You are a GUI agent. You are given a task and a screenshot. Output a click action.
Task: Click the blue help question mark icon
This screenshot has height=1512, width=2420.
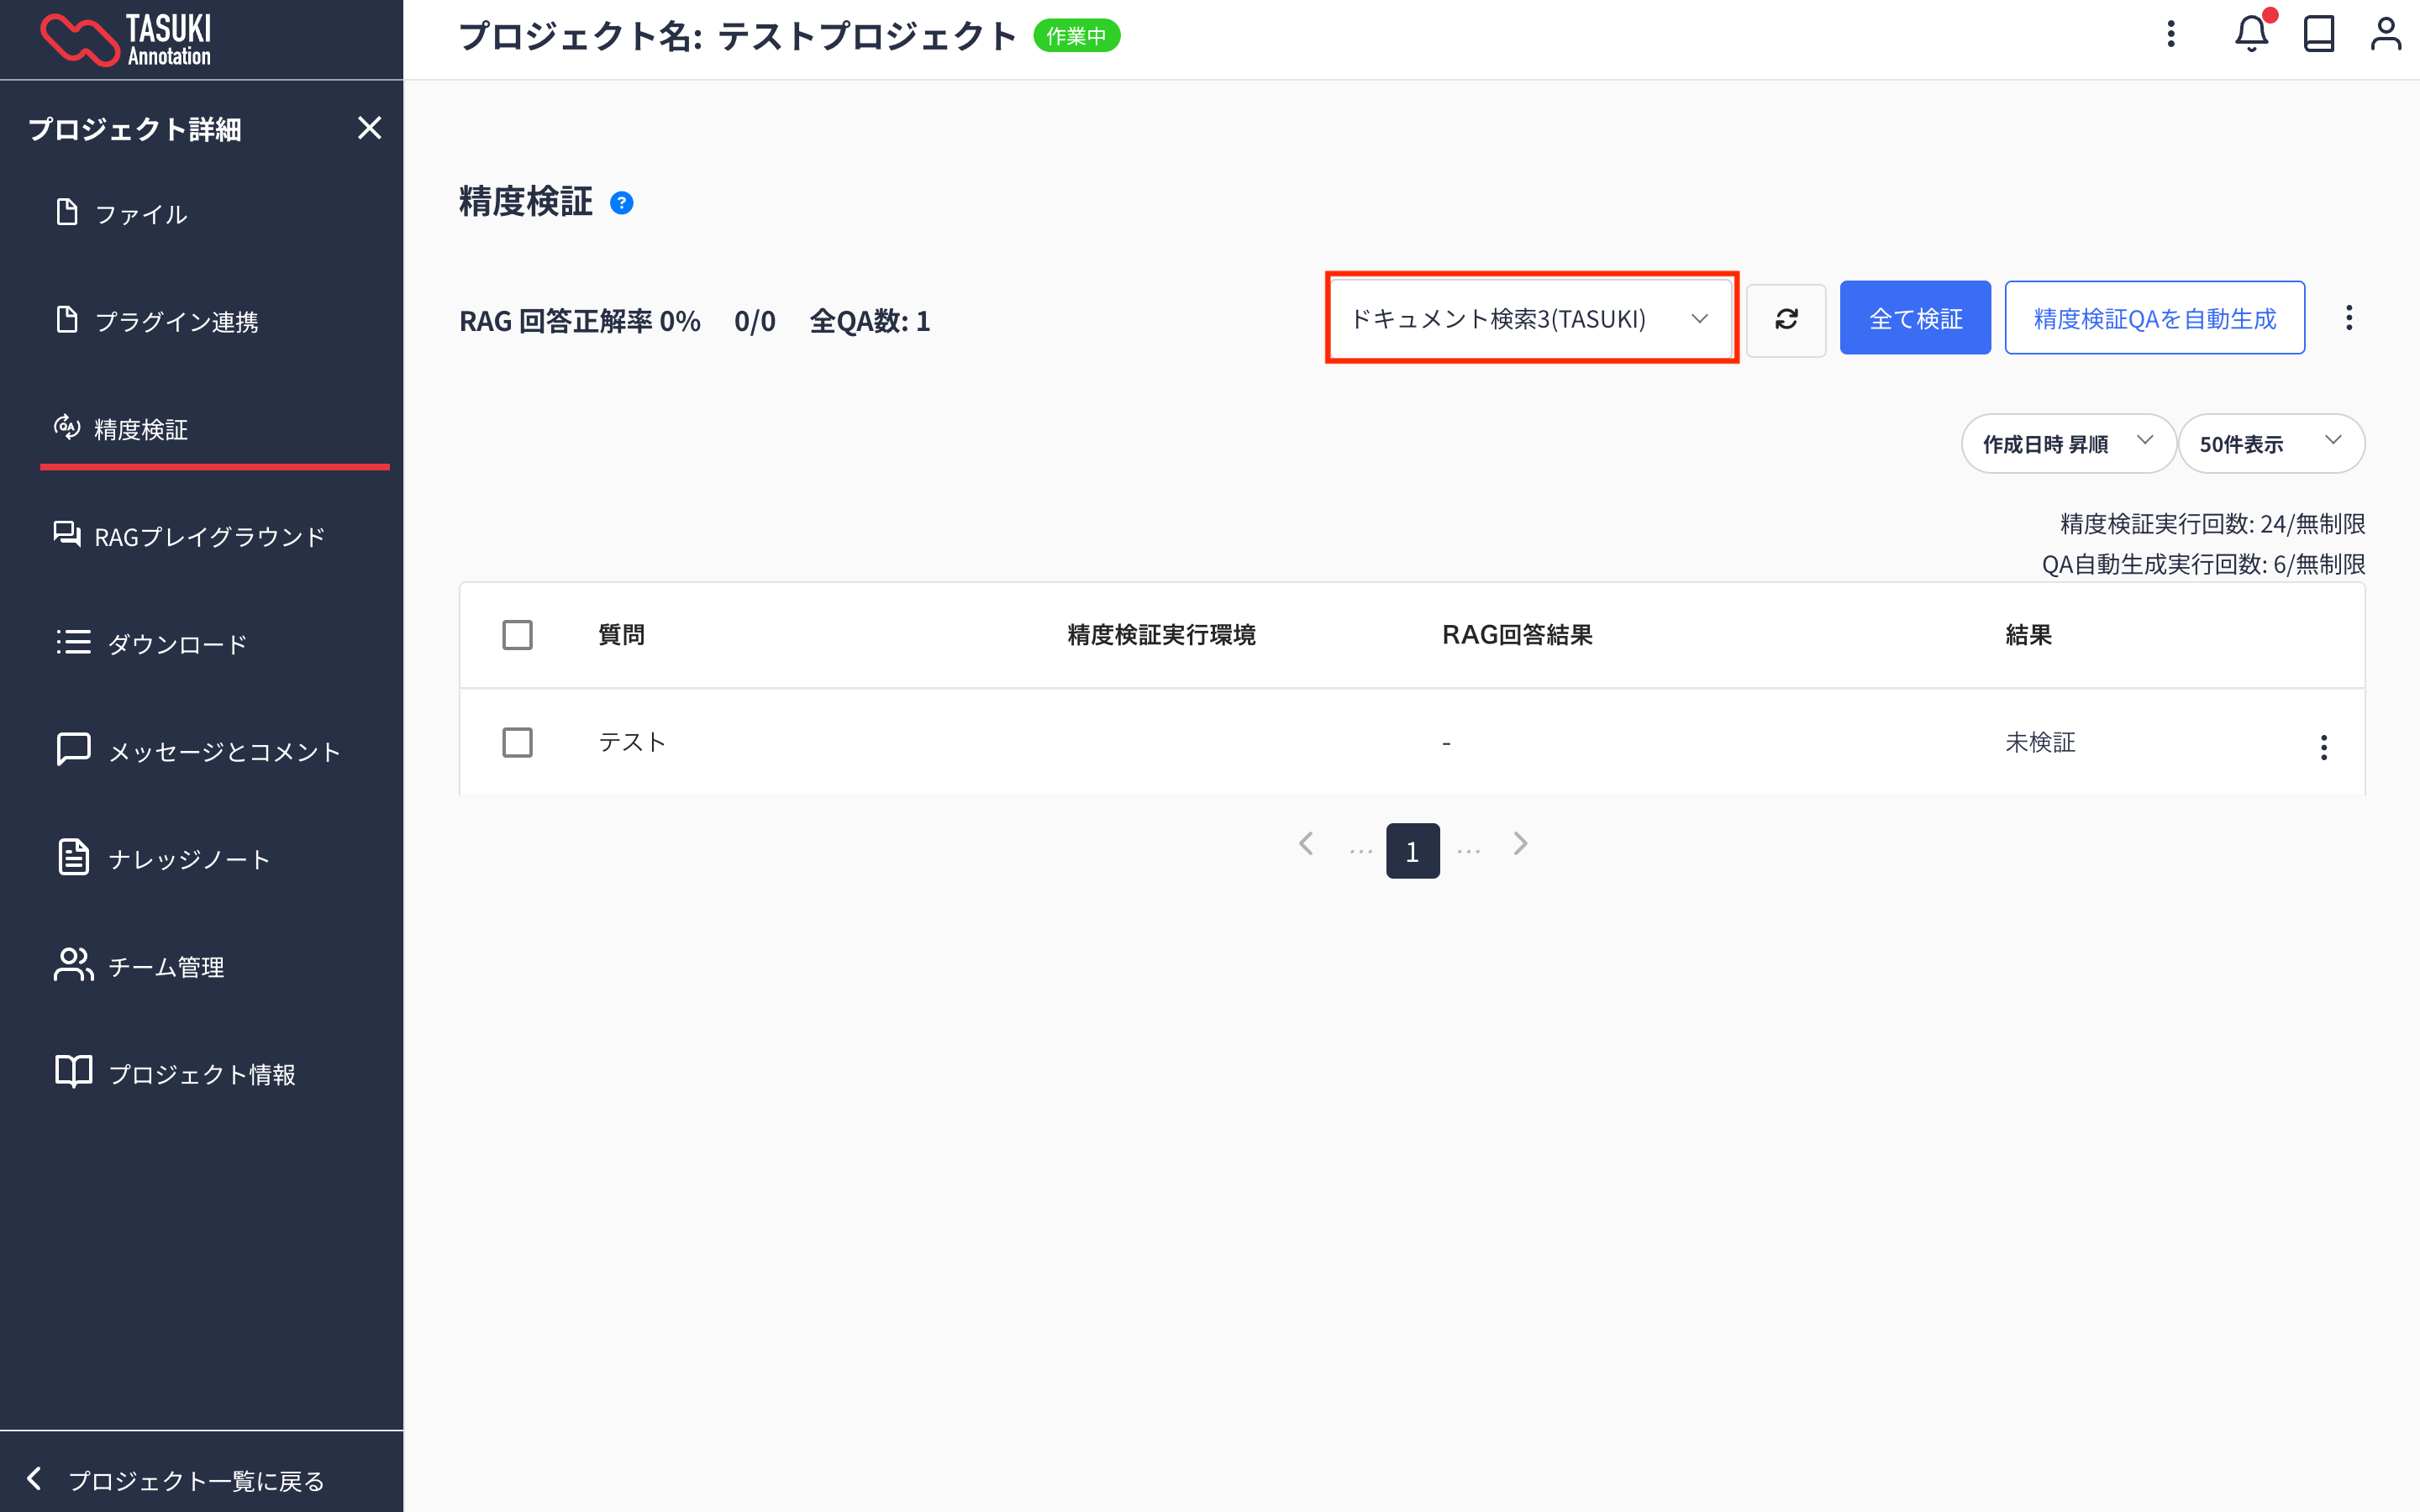click(621, 203)
